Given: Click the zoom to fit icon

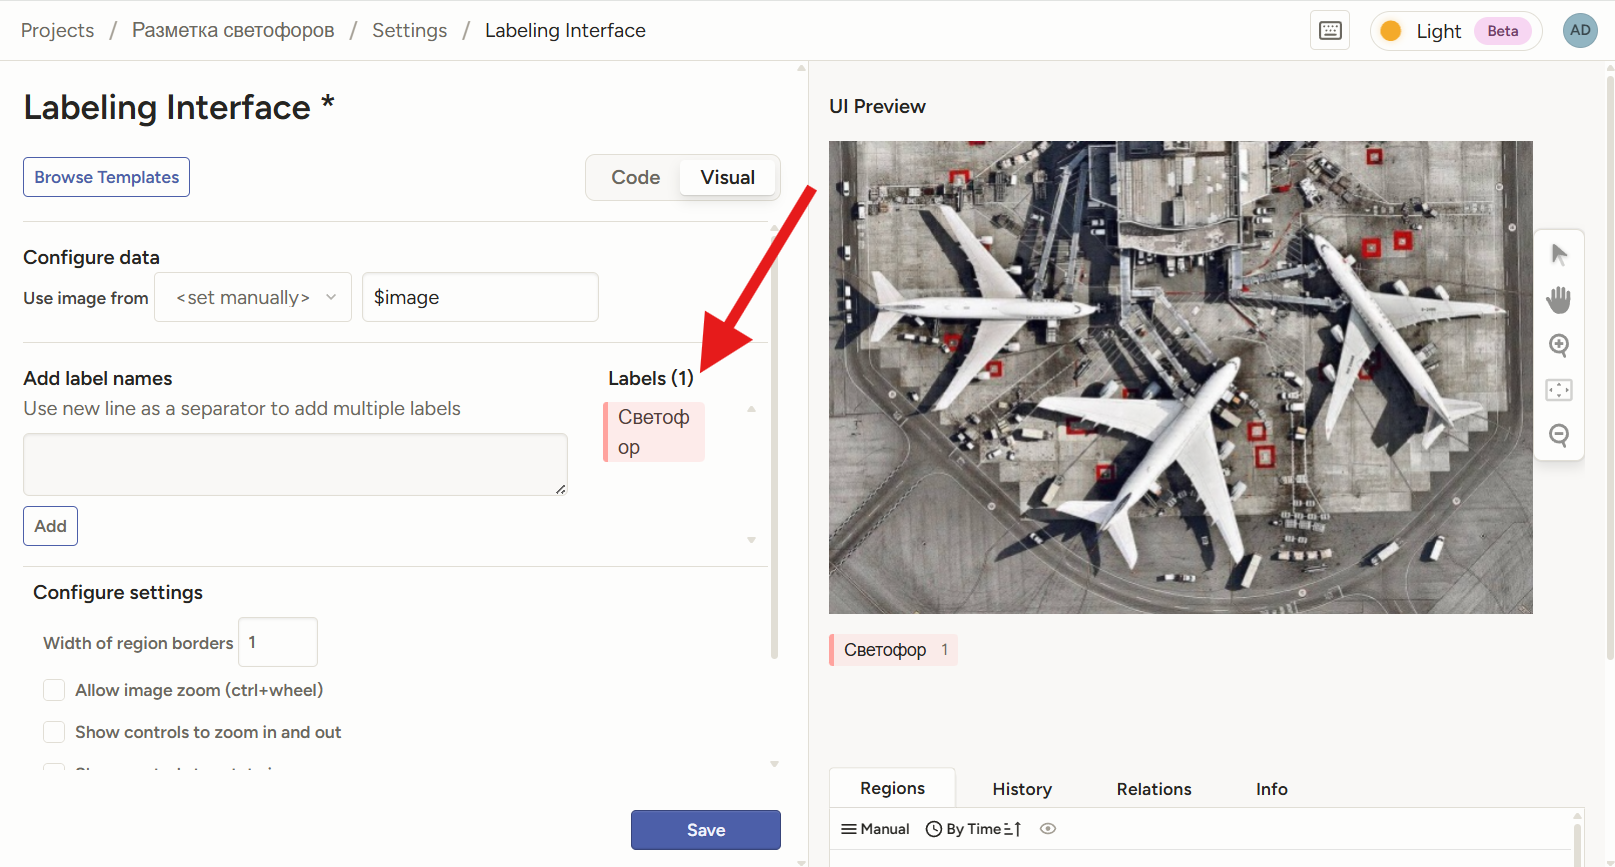Looking at the screenshot, I should pyautogui.click(x=1559, y=390).
